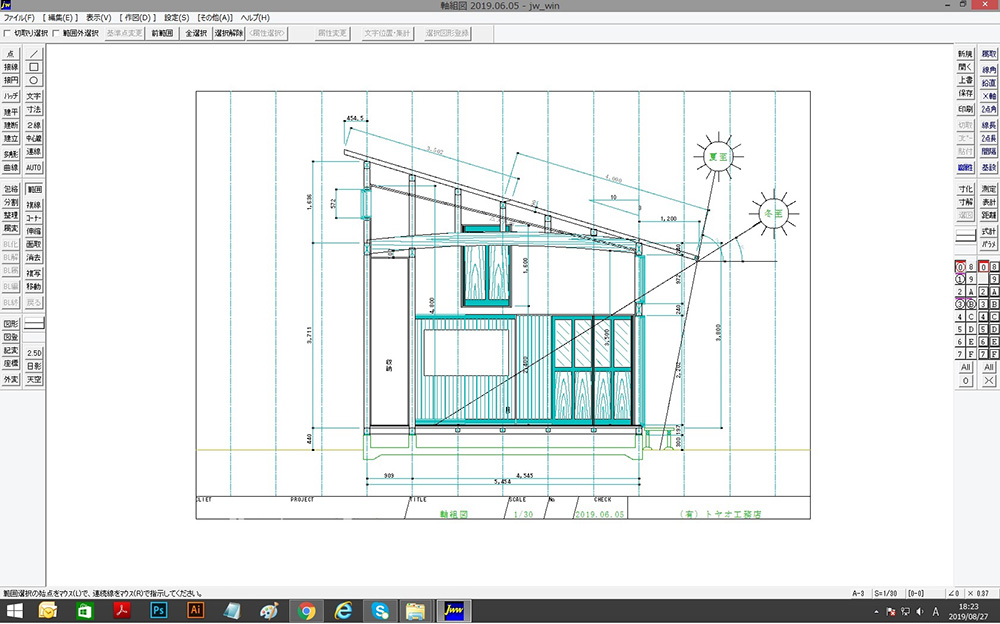Toggle the 範囲外選択 checkbox
The image size is (1000, 624).
[x=56, y=33]
